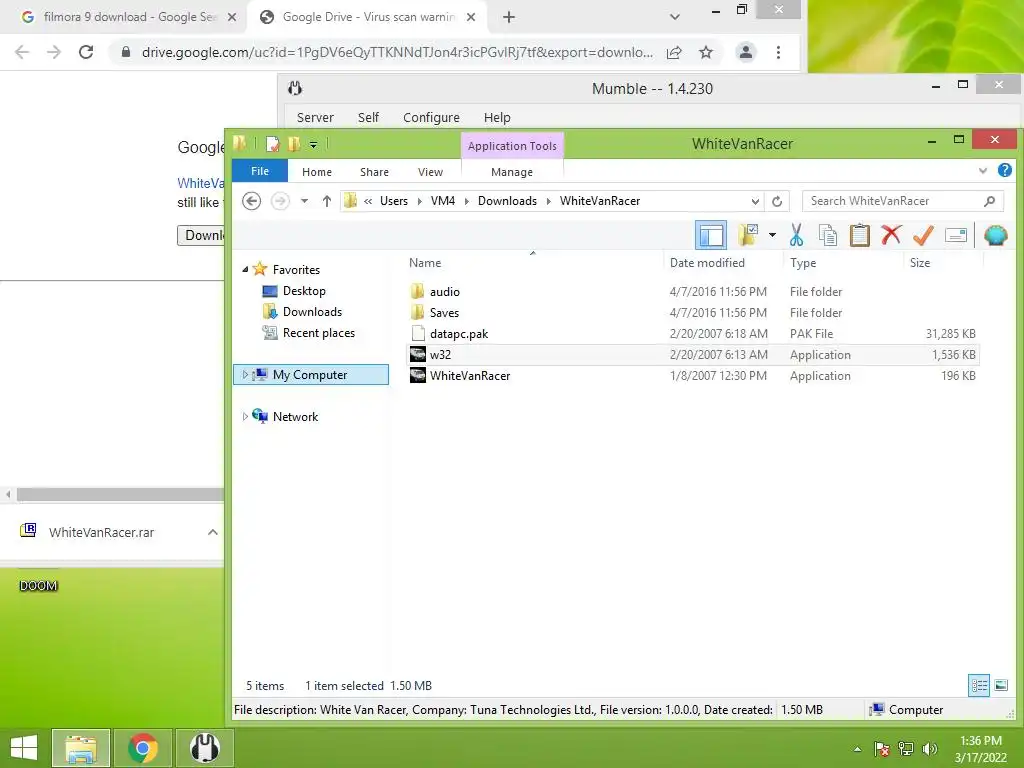Open the address bar history dropdown
The height and width of the screenshot is (768, 1024).
755,201
